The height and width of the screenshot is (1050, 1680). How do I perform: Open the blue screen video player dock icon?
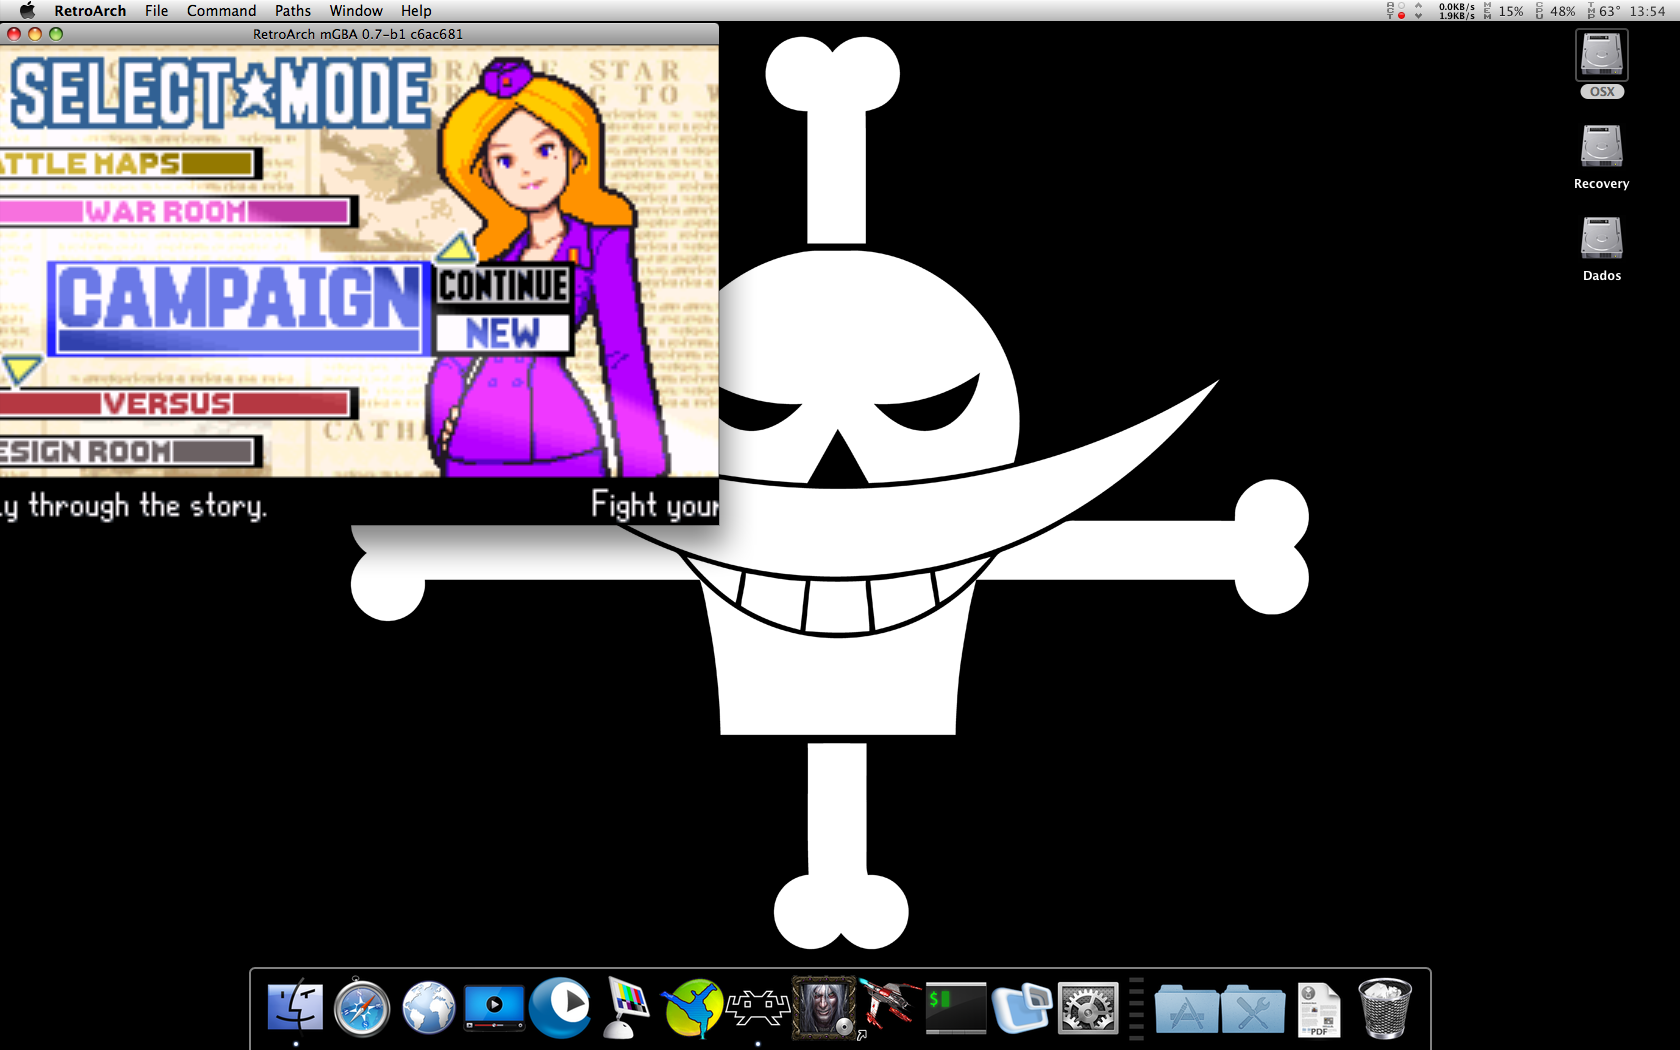[x=494, y=1008]
